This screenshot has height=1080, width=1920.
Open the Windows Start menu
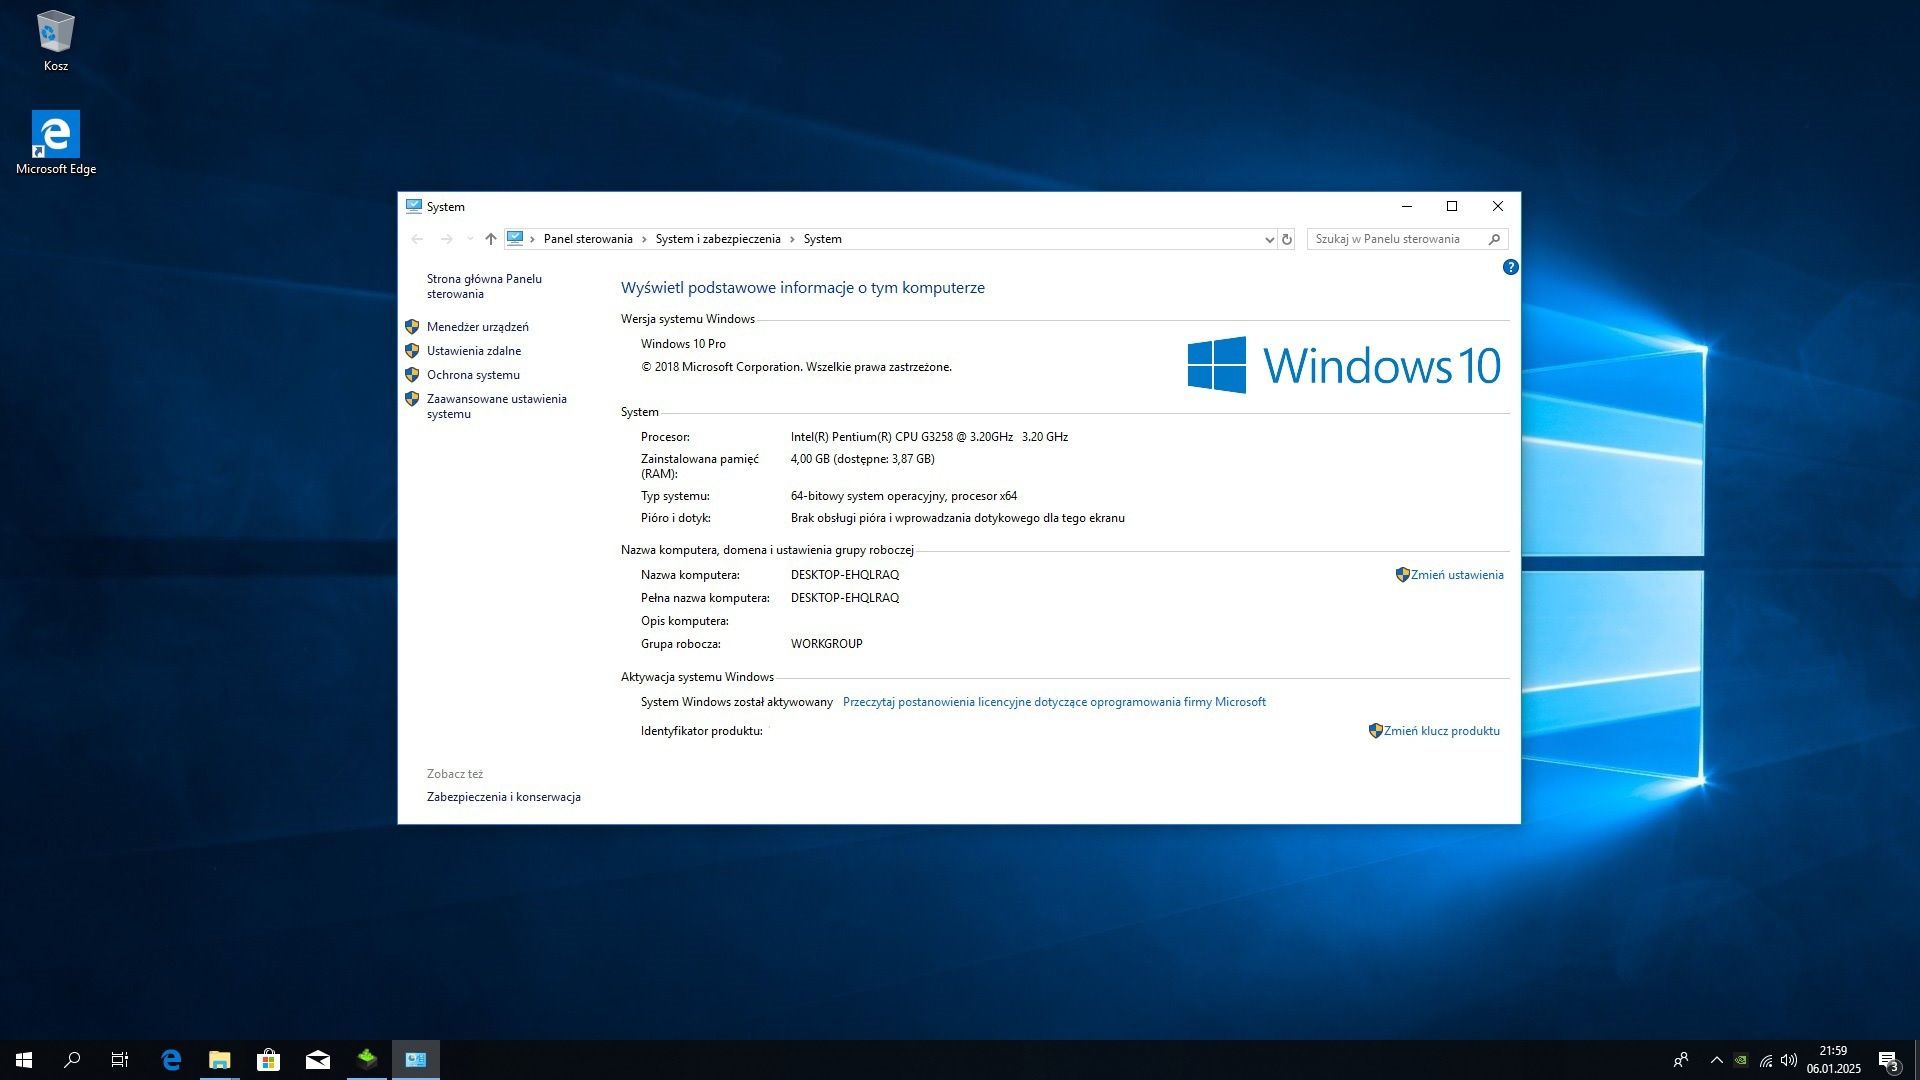(24, 1060)
